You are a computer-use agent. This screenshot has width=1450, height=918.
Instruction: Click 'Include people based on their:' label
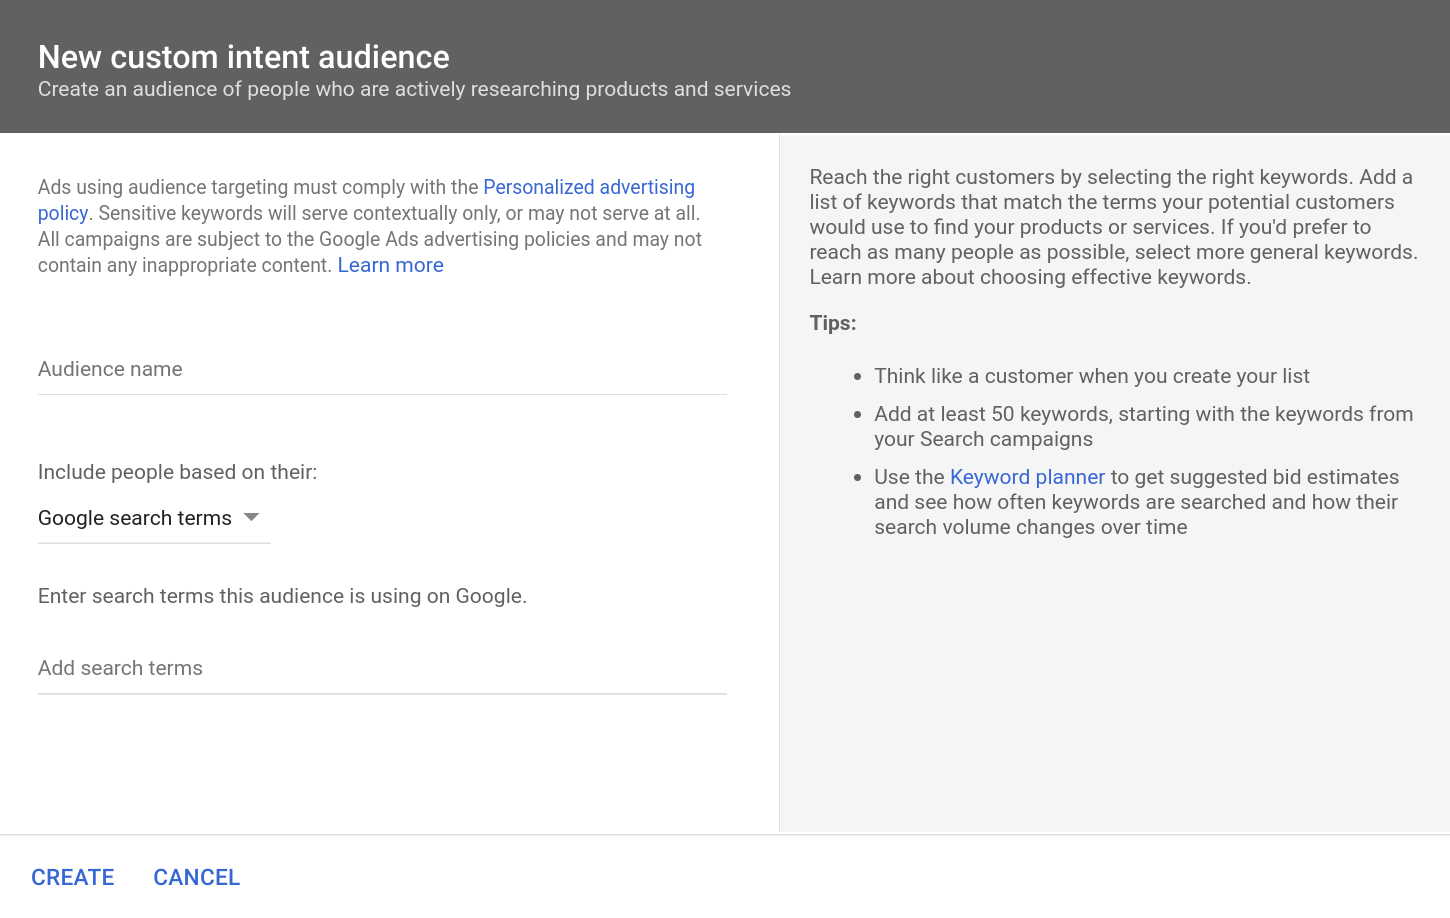tap(178, 472)
